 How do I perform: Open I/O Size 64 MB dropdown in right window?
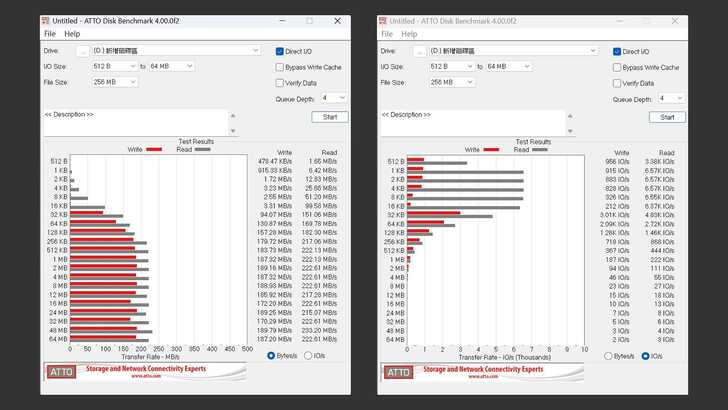coord(508,66)
